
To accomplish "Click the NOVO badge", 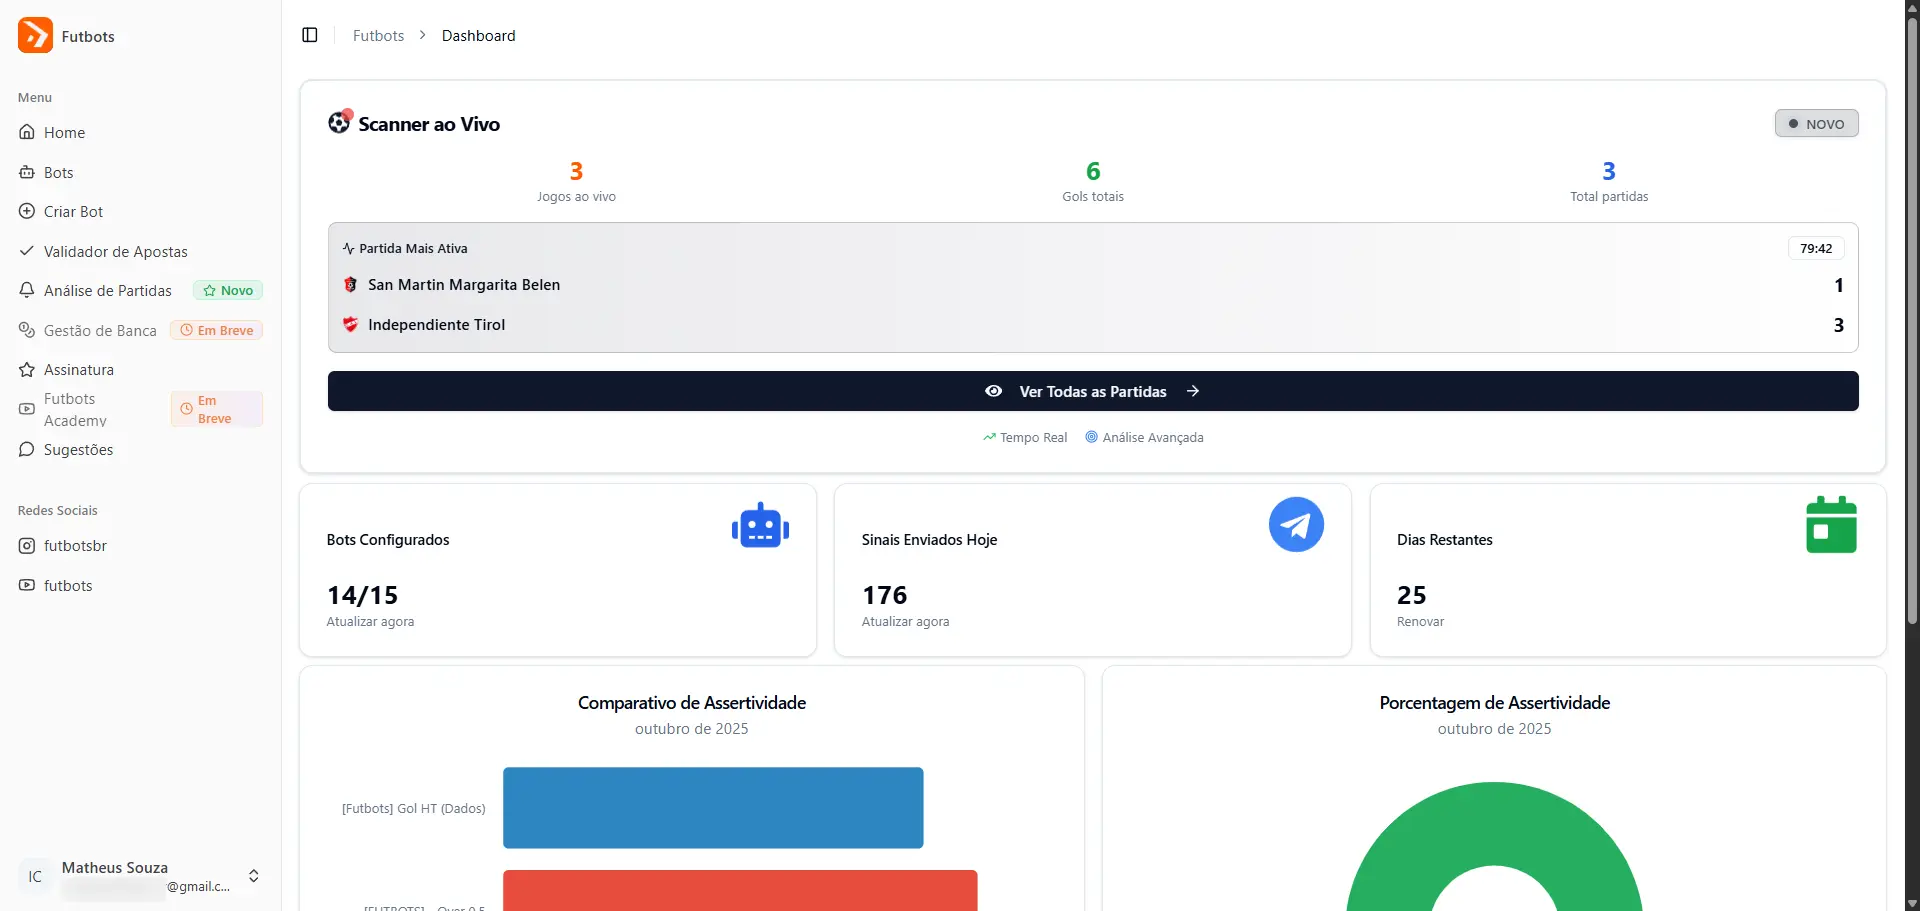I will pyautogui.click(x=1816, y=123).
